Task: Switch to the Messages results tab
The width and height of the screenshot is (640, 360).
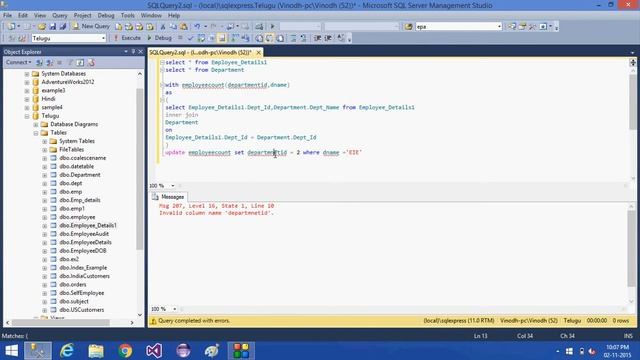Action: pos(168,197)
